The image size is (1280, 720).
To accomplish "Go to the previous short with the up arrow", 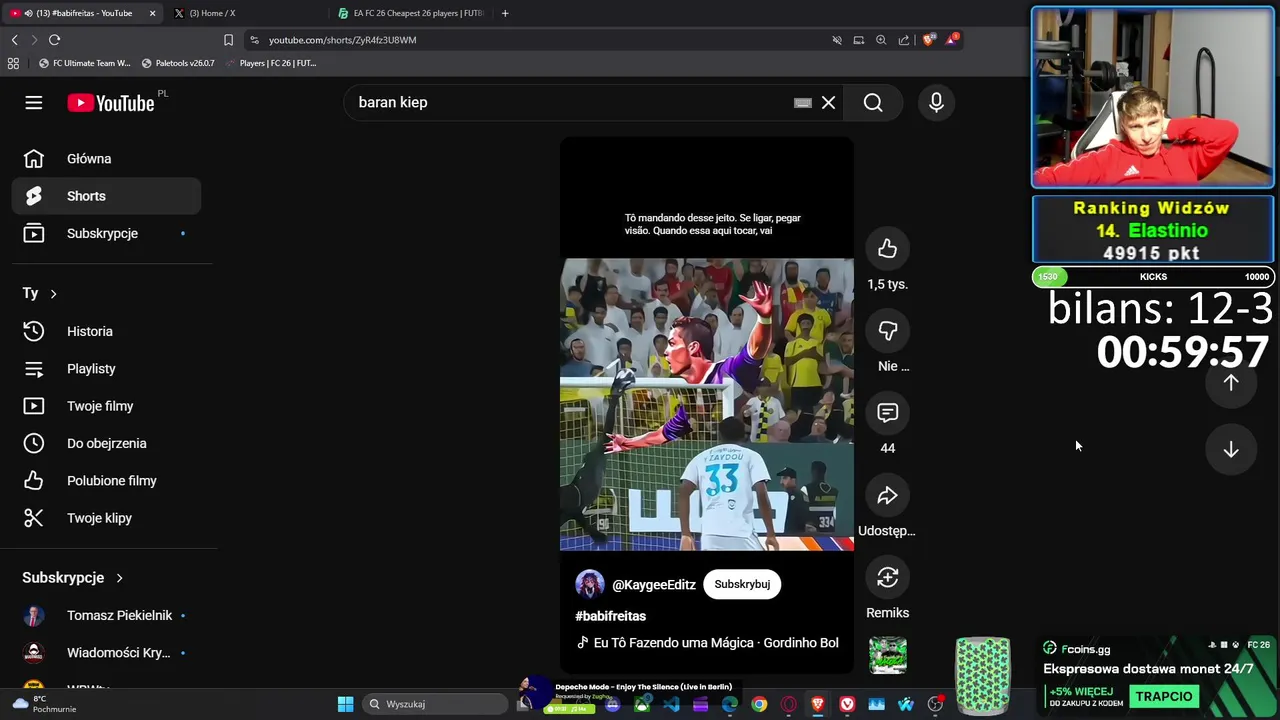I will pos(1231,382).
